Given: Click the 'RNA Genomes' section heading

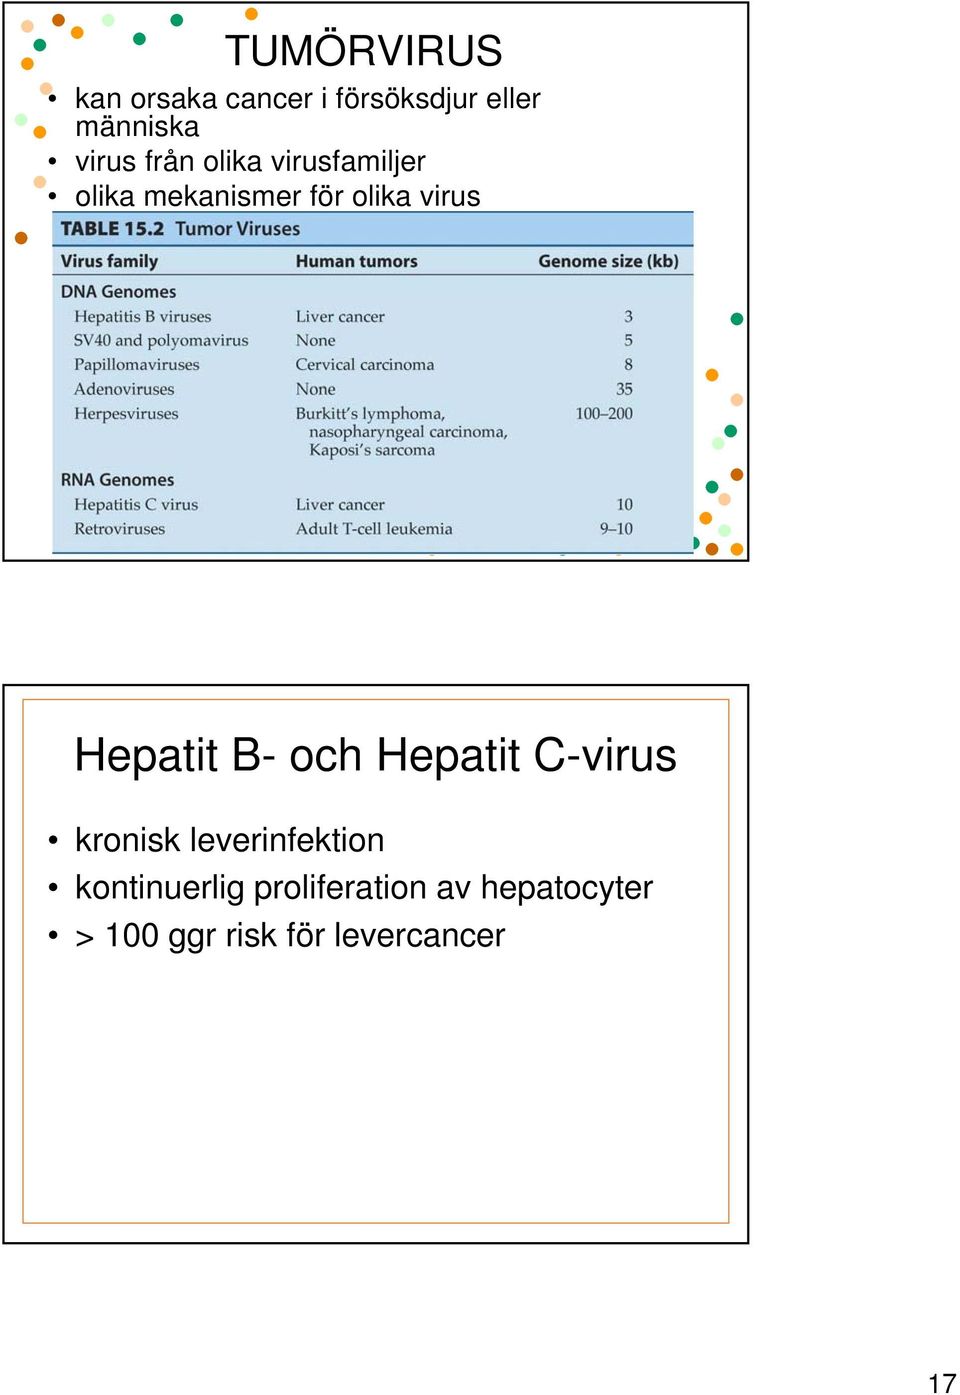Looking at the screenshot, I should [117, 480].
